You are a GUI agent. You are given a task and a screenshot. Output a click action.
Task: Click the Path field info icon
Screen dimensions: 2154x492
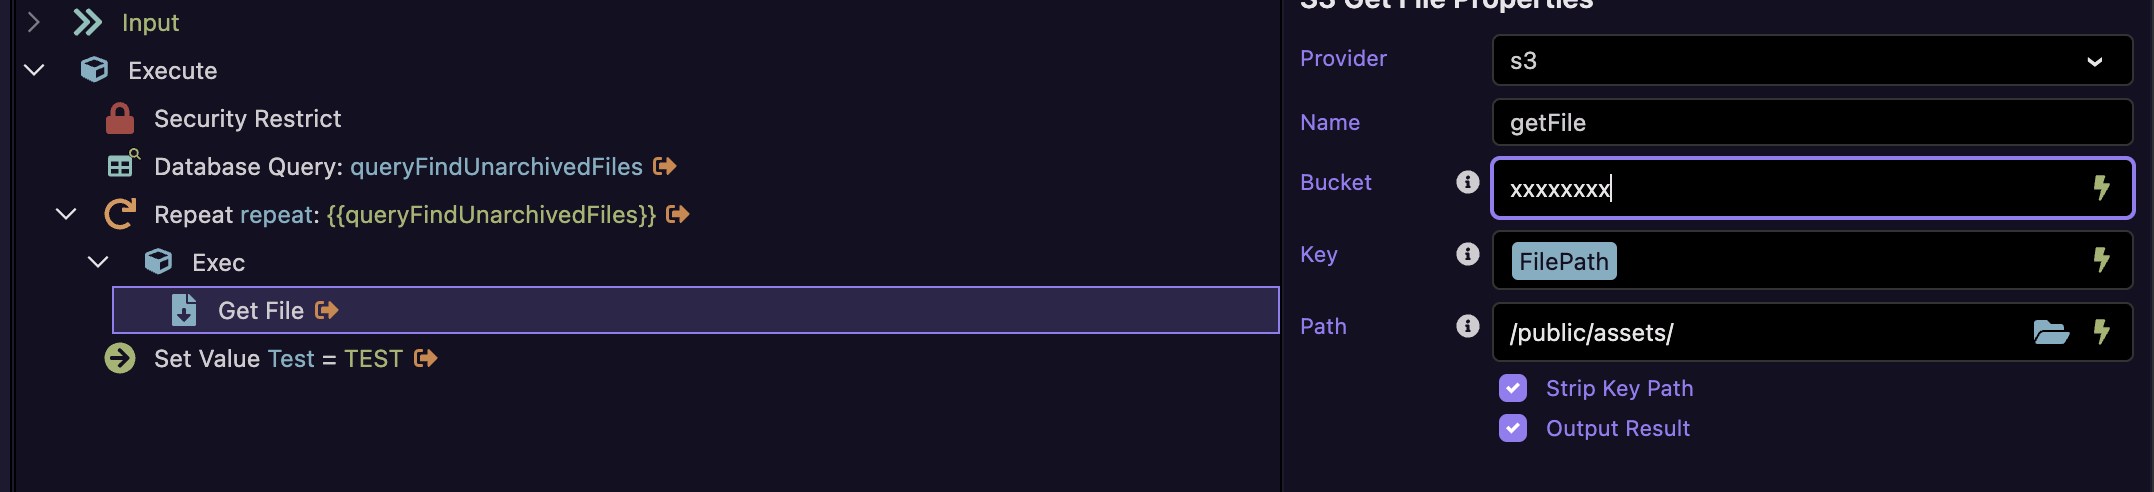click(x=1467, y=326)
